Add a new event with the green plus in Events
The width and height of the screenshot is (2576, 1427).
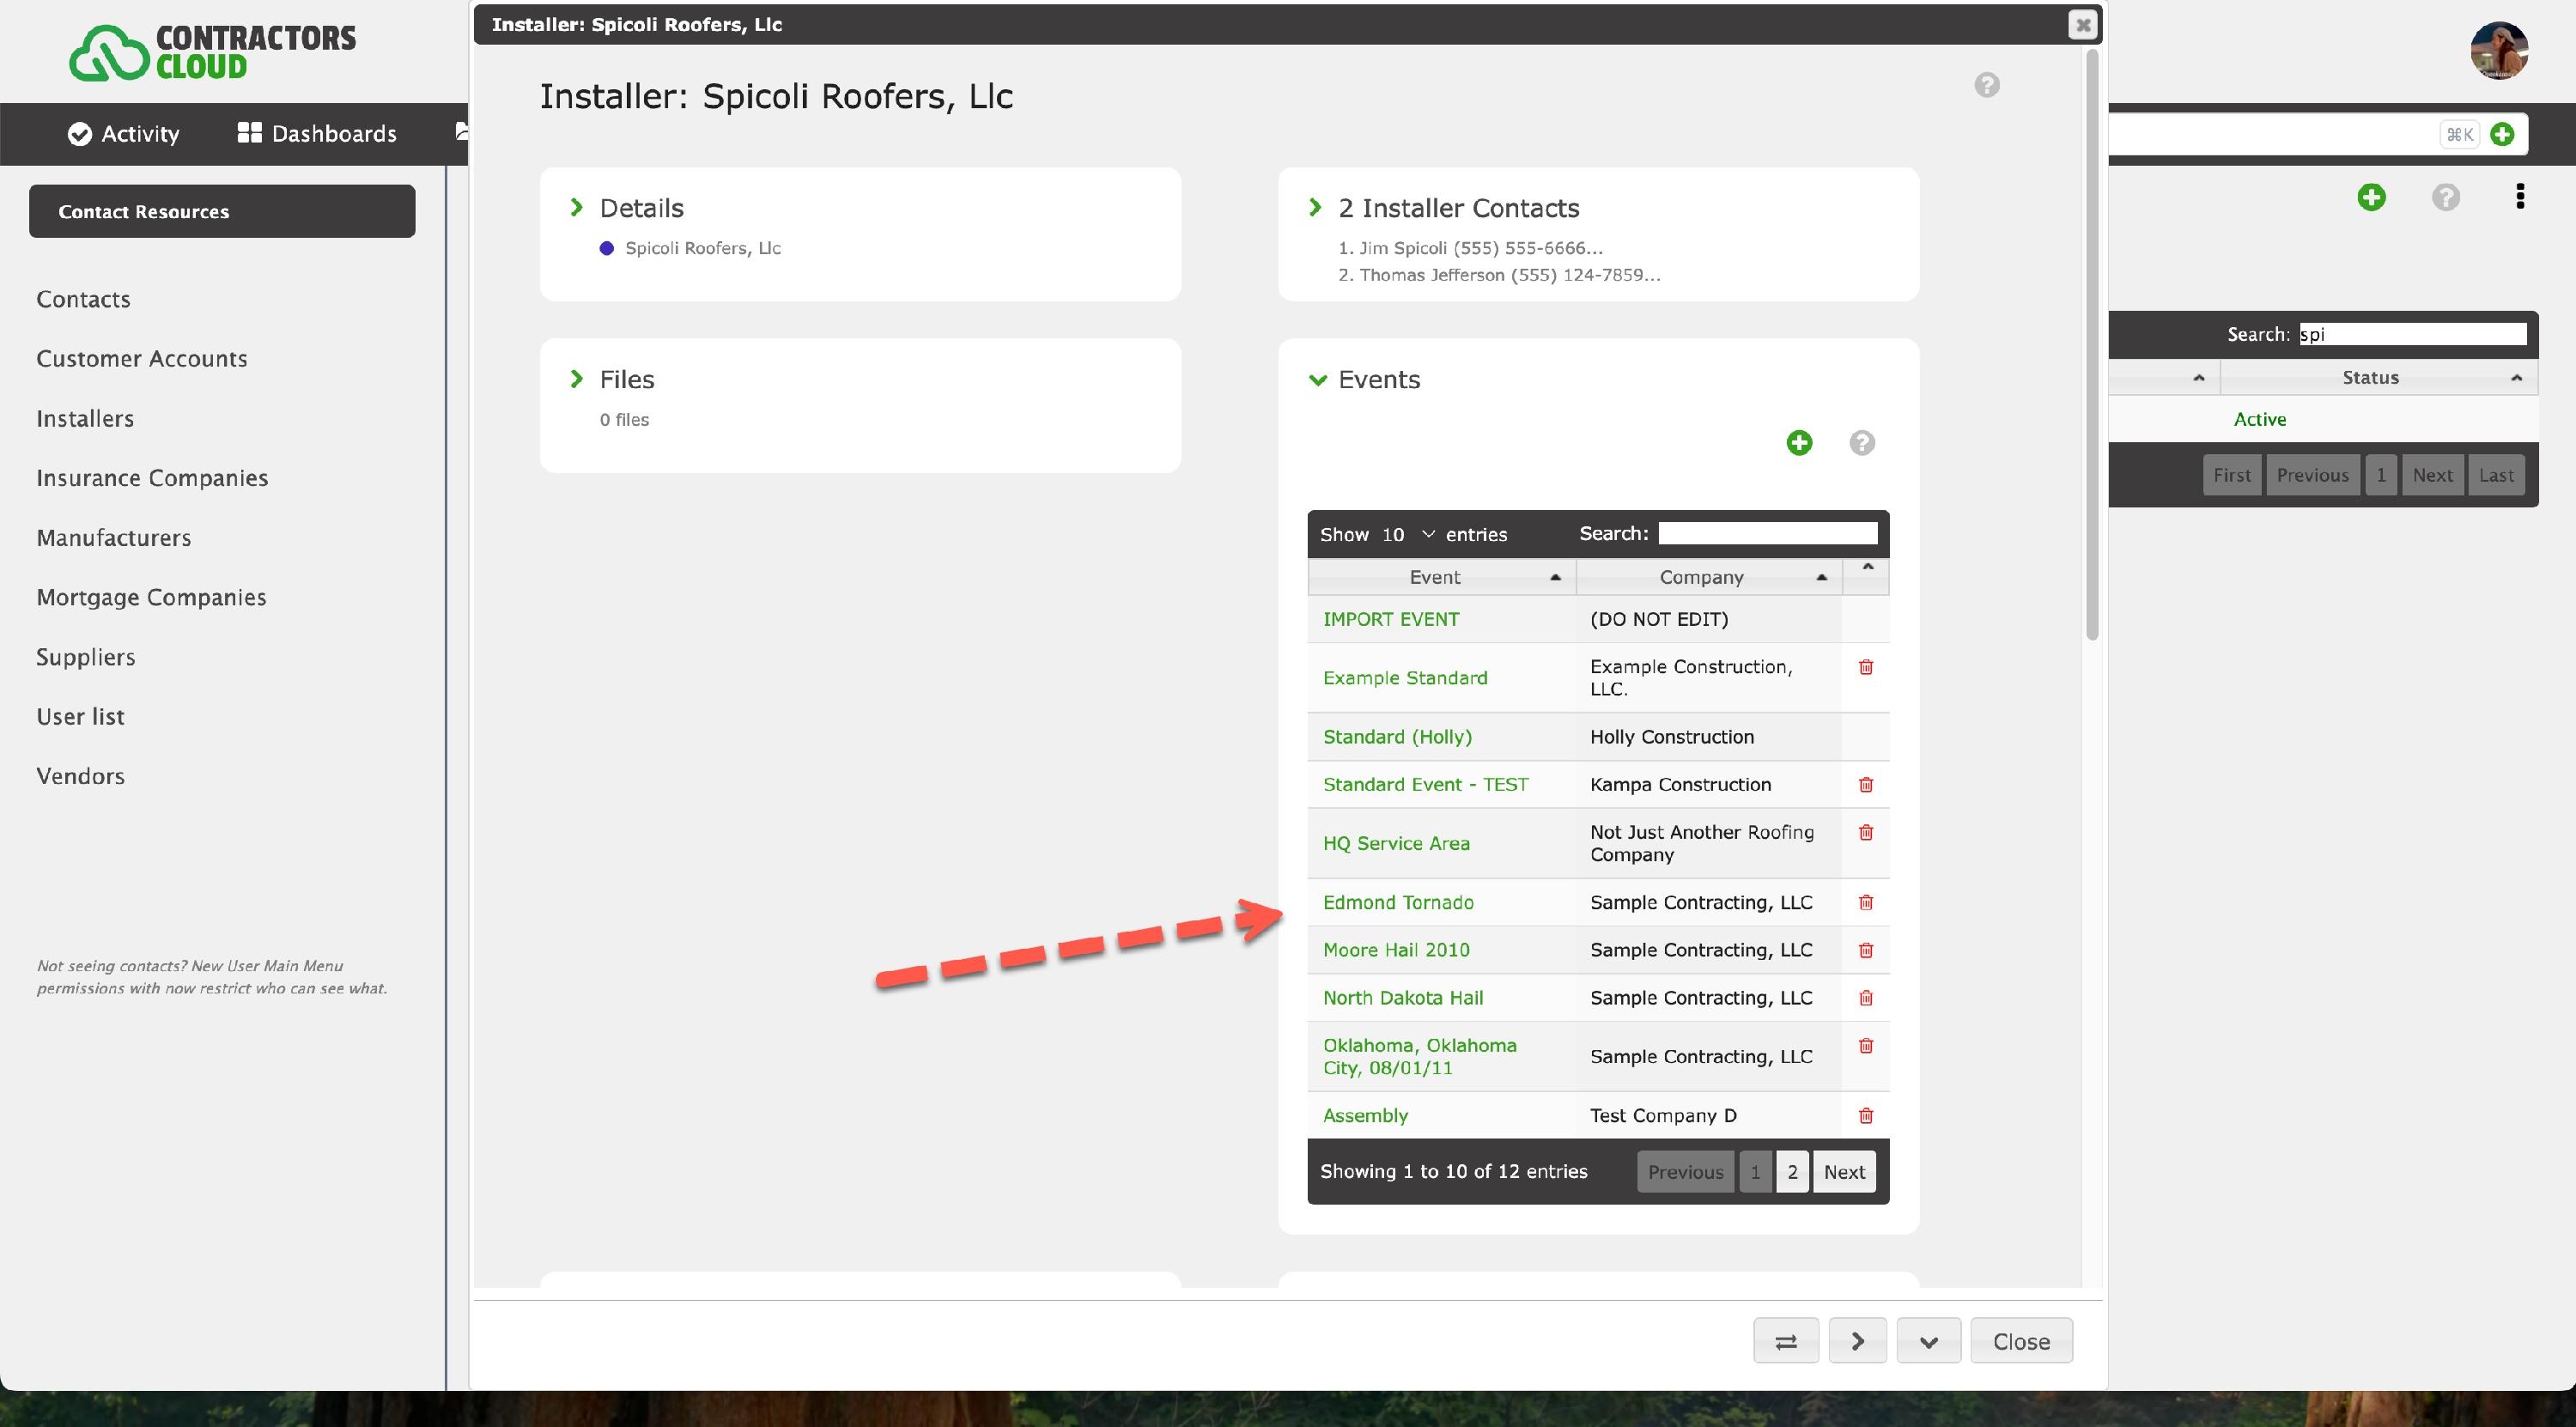pyautogui.click(x=1799, y=443)
